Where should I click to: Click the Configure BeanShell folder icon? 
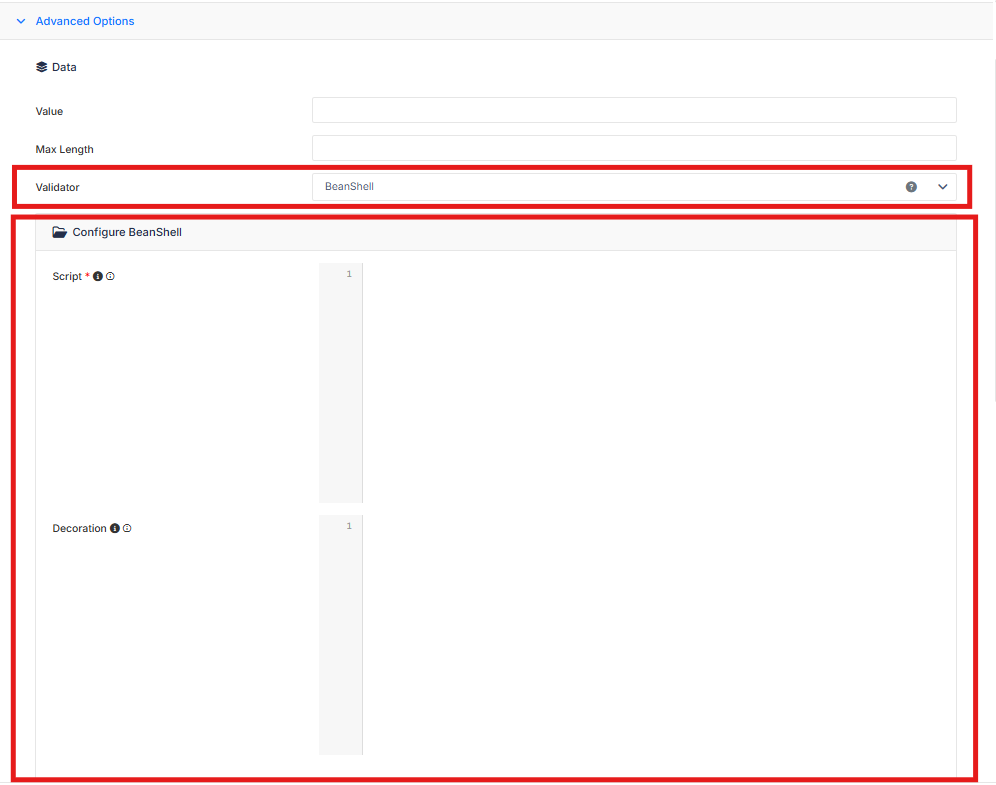click(60, 232)
